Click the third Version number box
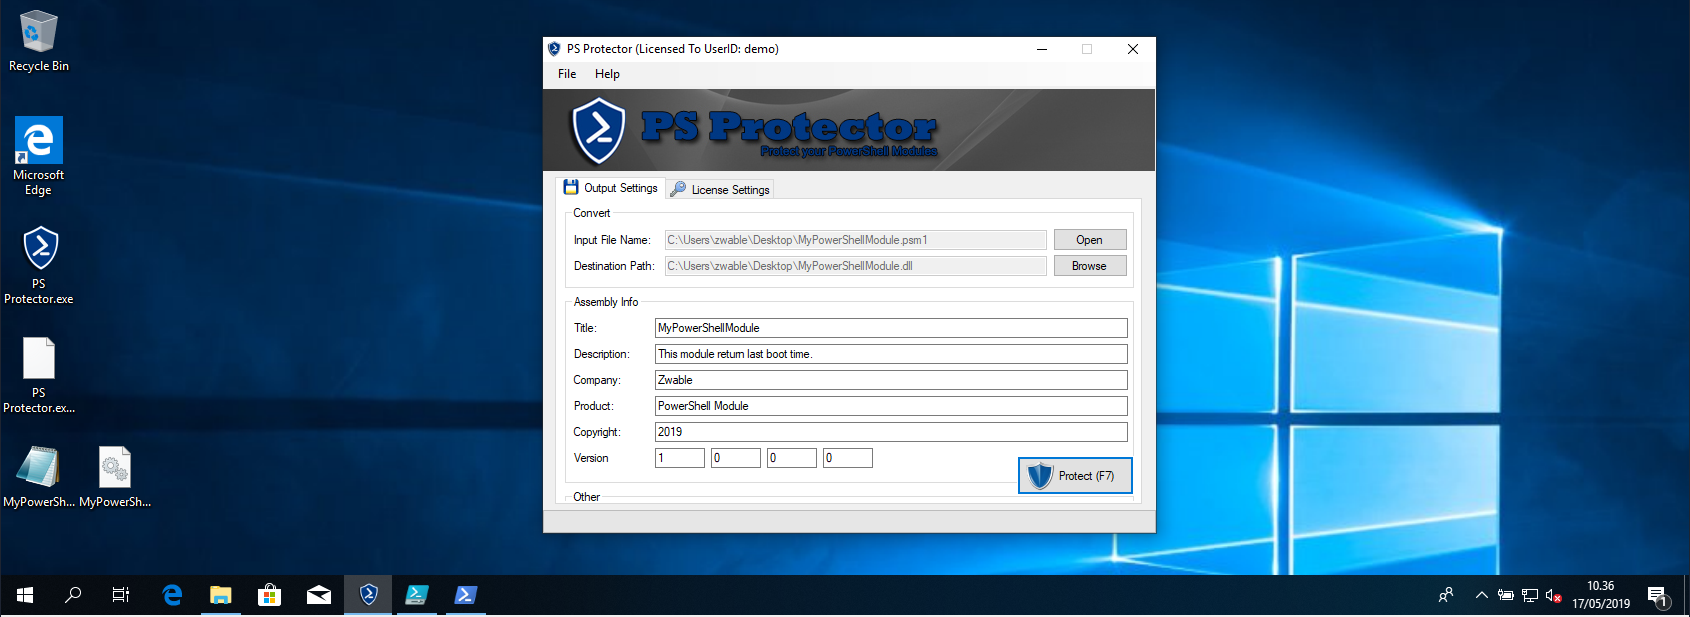 (792, 458)
